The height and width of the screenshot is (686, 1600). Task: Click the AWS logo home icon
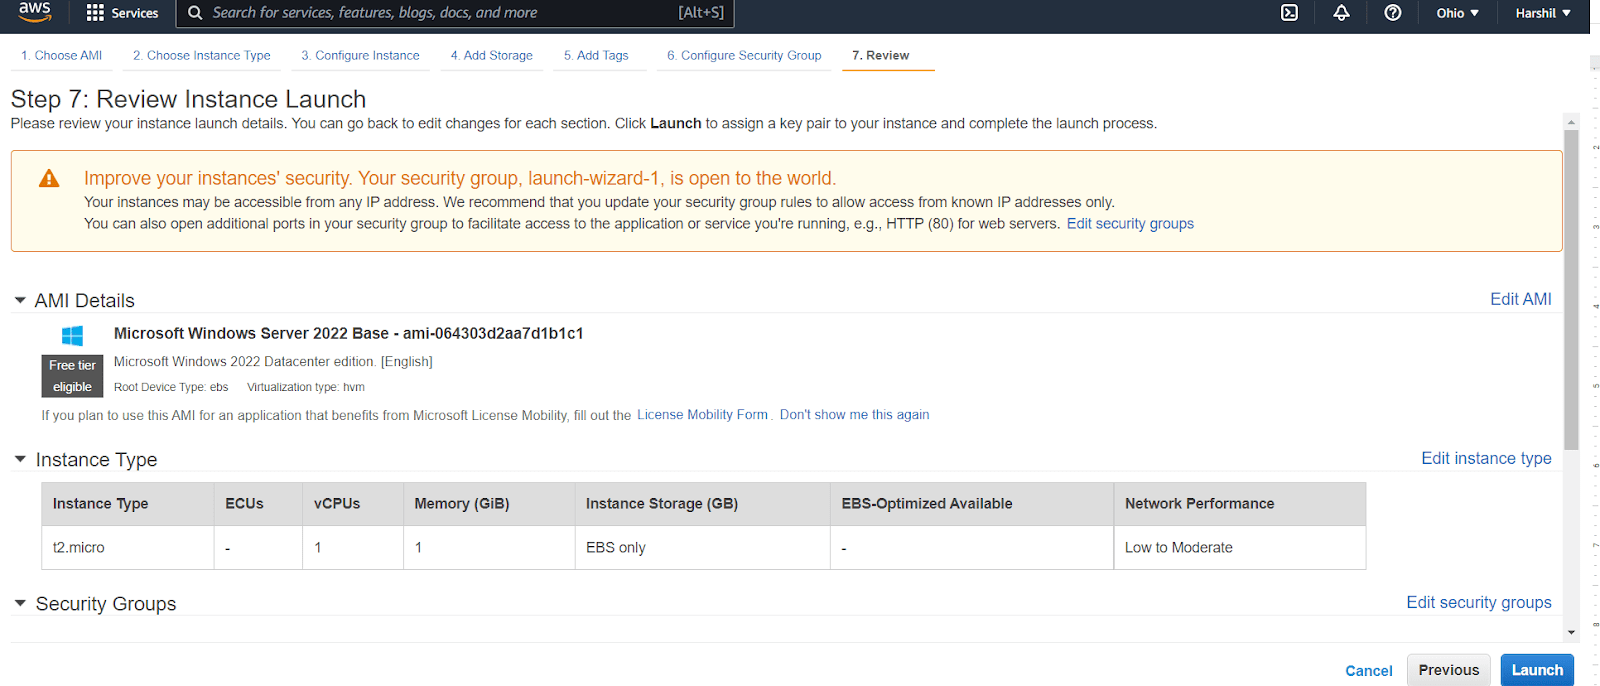pyautogui.click(x=34, y=12)
